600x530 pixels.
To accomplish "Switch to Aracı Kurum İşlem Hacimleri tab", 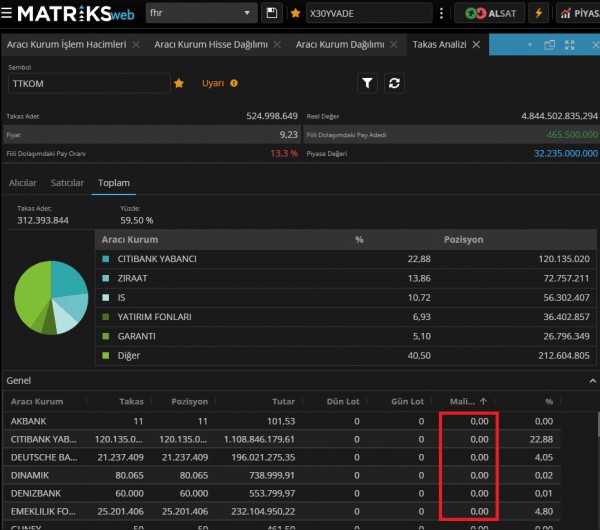I will [x=67, y=45].
